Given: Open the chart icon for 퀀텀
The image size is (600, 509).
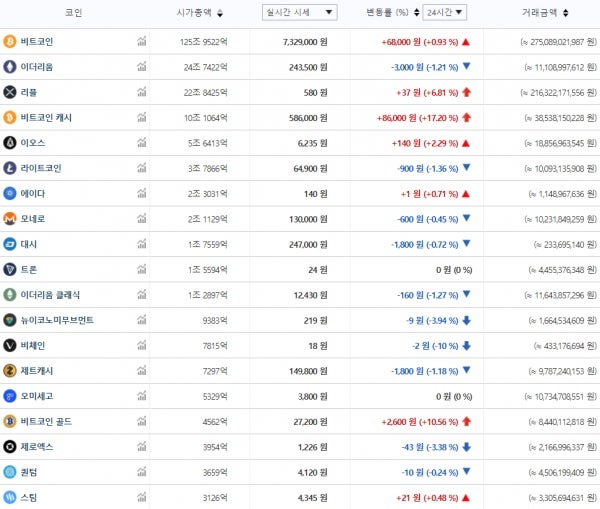Looking at the screenshot, I should (142, 471).
